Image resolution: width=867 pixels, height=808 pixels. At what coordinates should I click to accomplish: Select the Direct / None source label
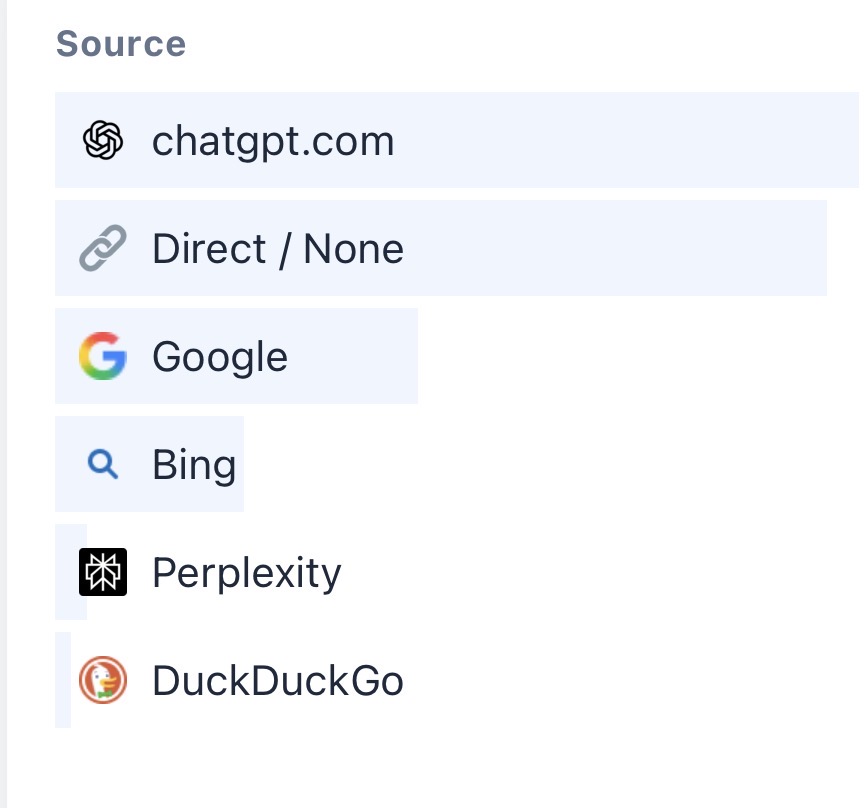click(278, 248)
